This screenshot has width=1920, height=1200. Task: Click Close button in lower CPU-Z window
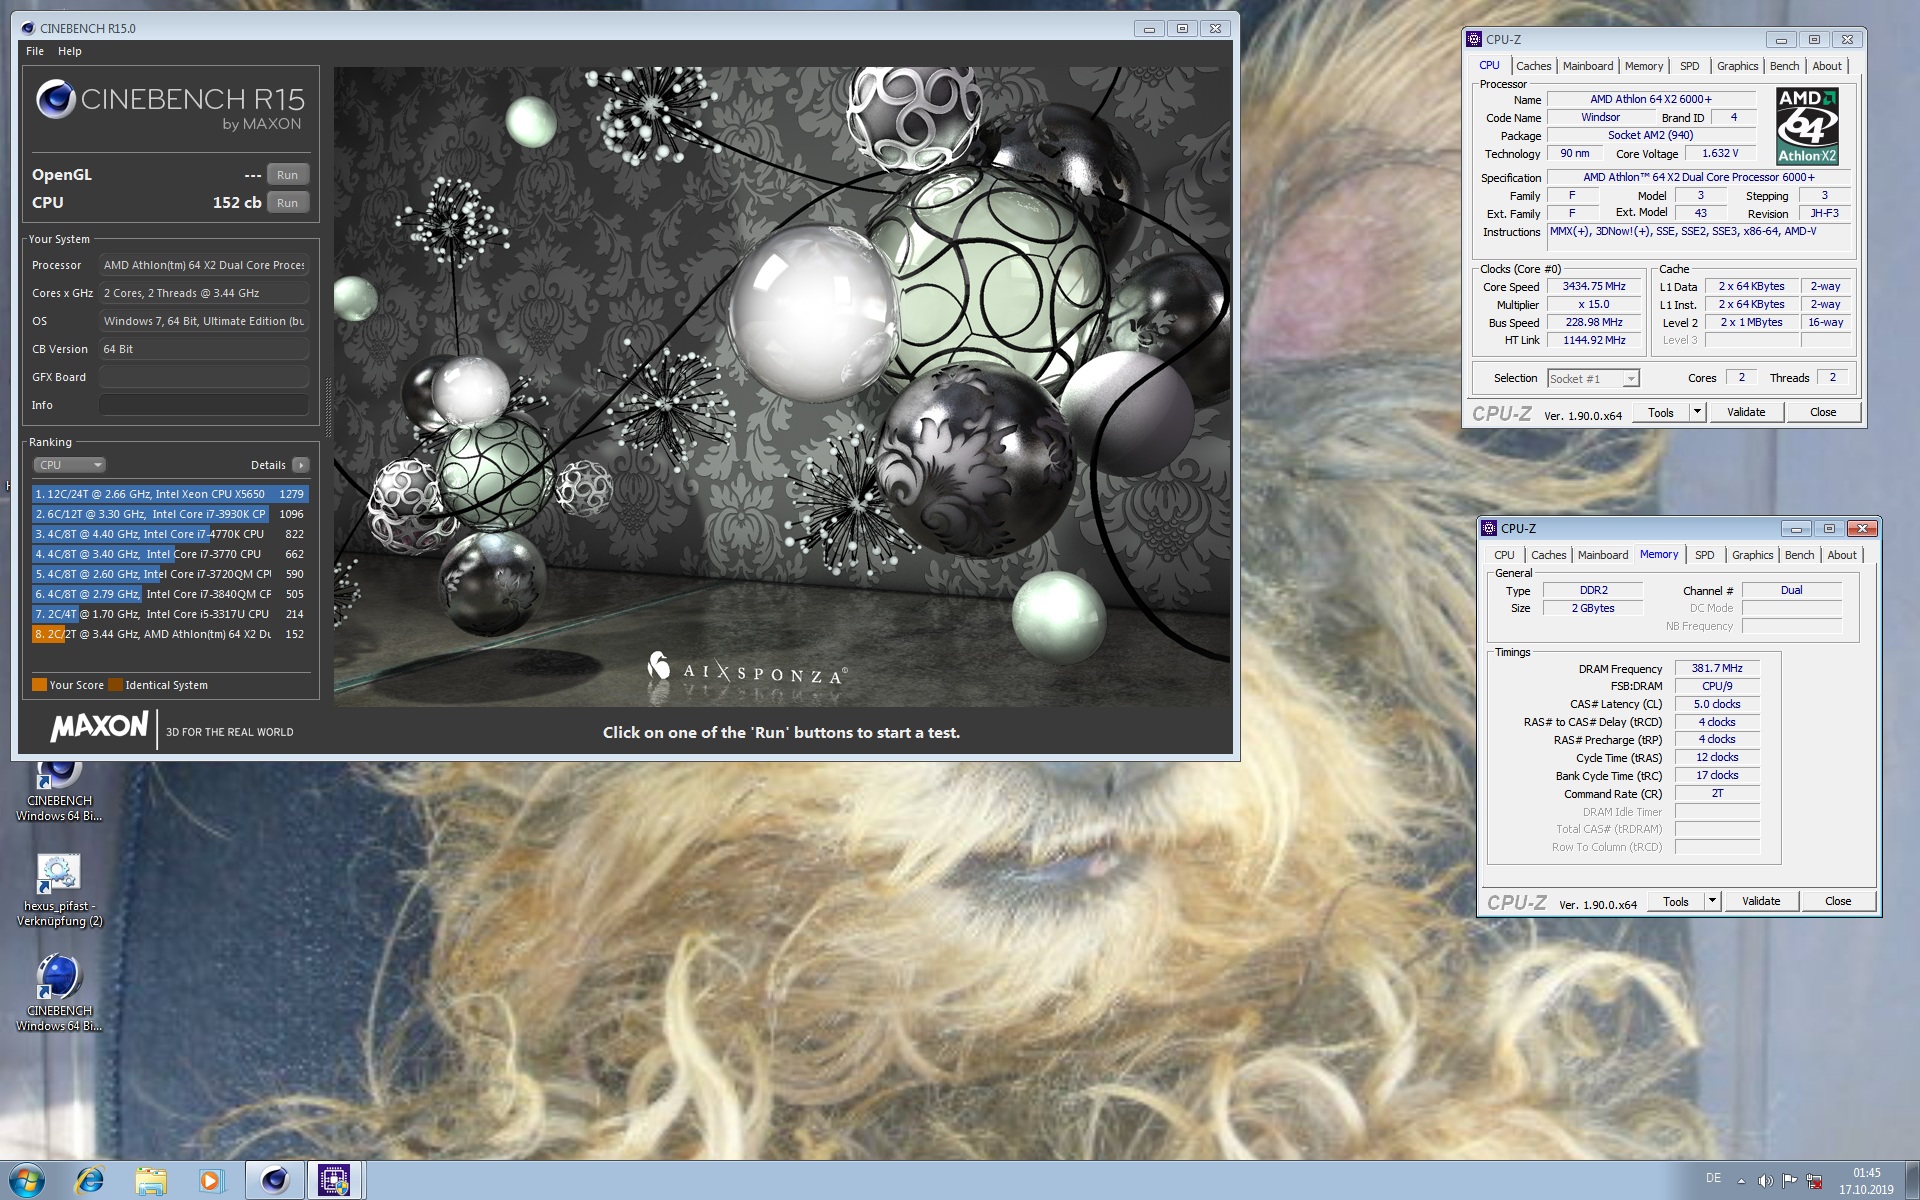pyautogui.click(x=1838, y=901)
